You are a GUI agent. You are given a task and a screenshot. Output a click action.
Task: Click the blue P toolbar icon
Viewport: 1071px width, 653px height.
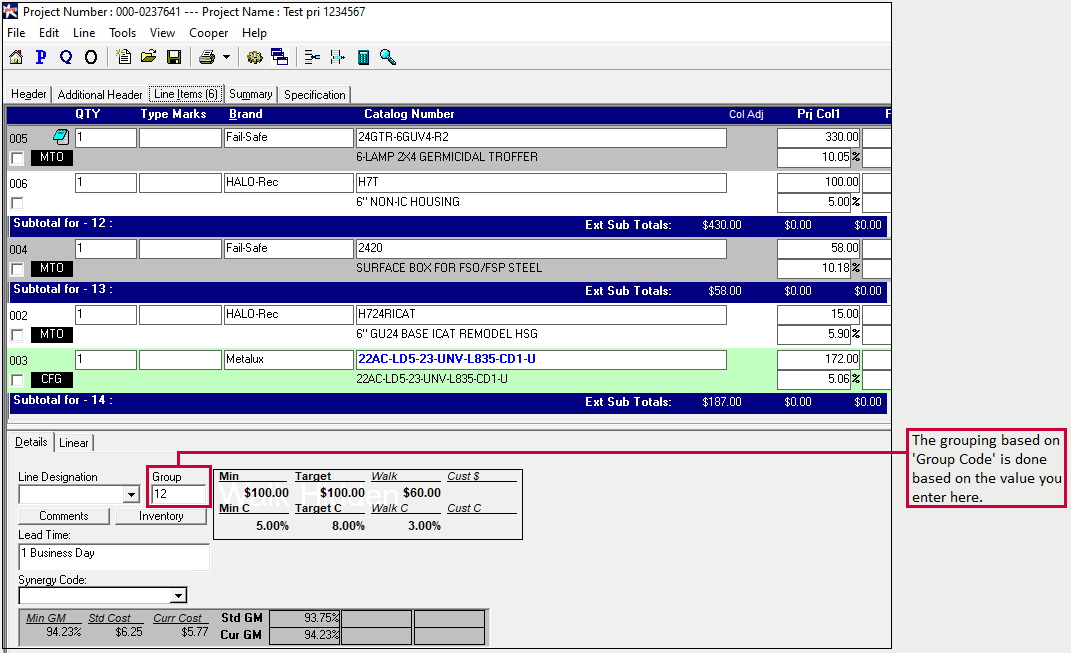pyautogui.click(x=41, y=57)
